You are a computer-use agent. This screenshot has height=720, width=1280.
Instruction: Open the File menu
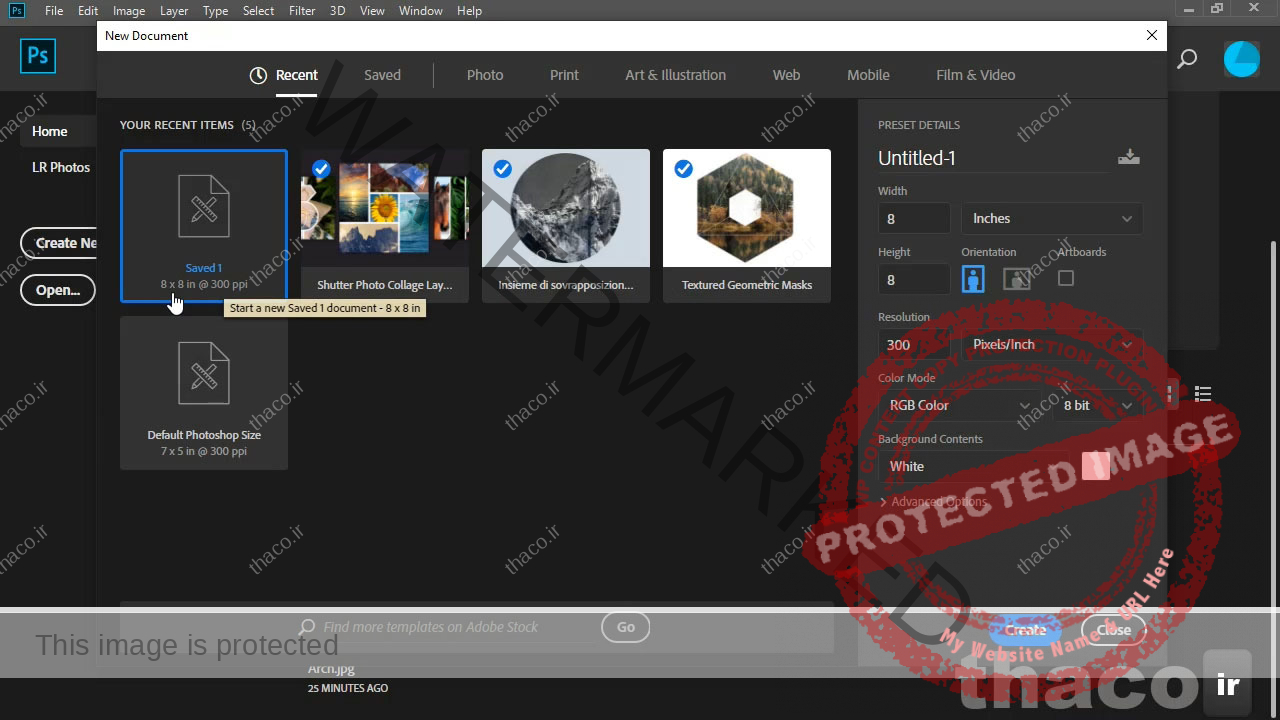pos(54,10)
